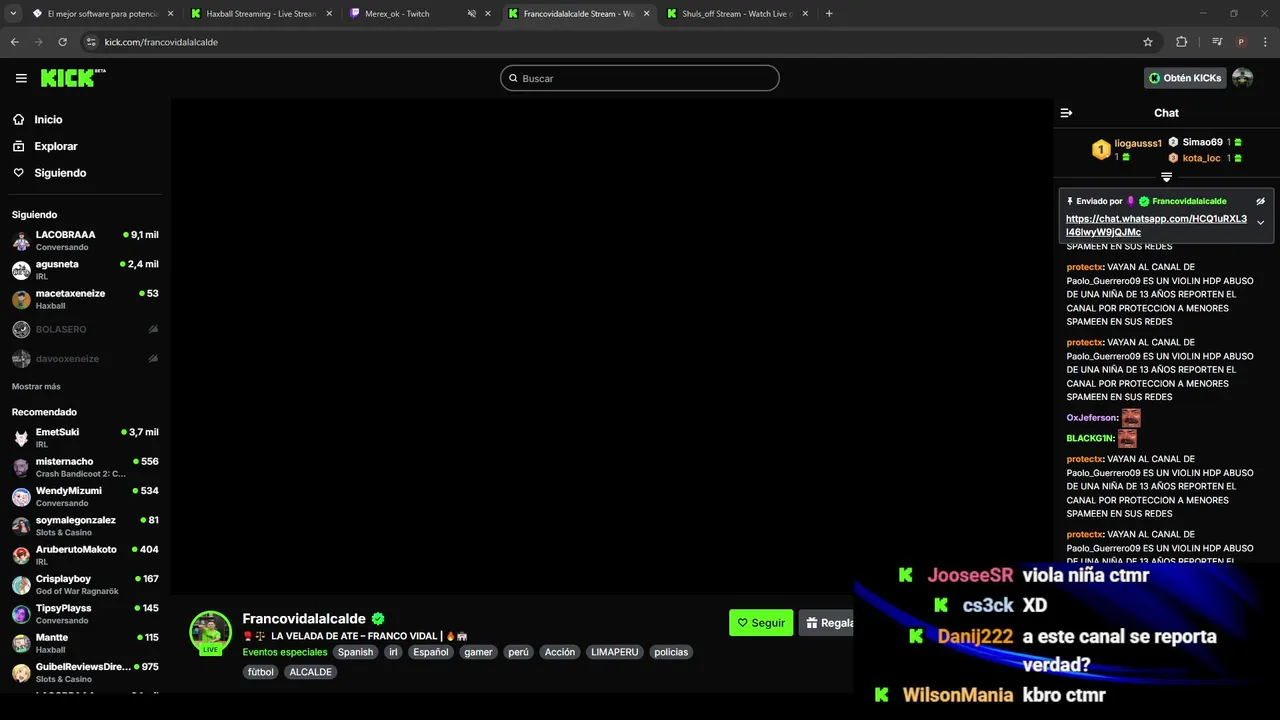Open EmetSuki recommended channel
The width and height of the screenshot is (1280, 720).
[x=85, y=437]
